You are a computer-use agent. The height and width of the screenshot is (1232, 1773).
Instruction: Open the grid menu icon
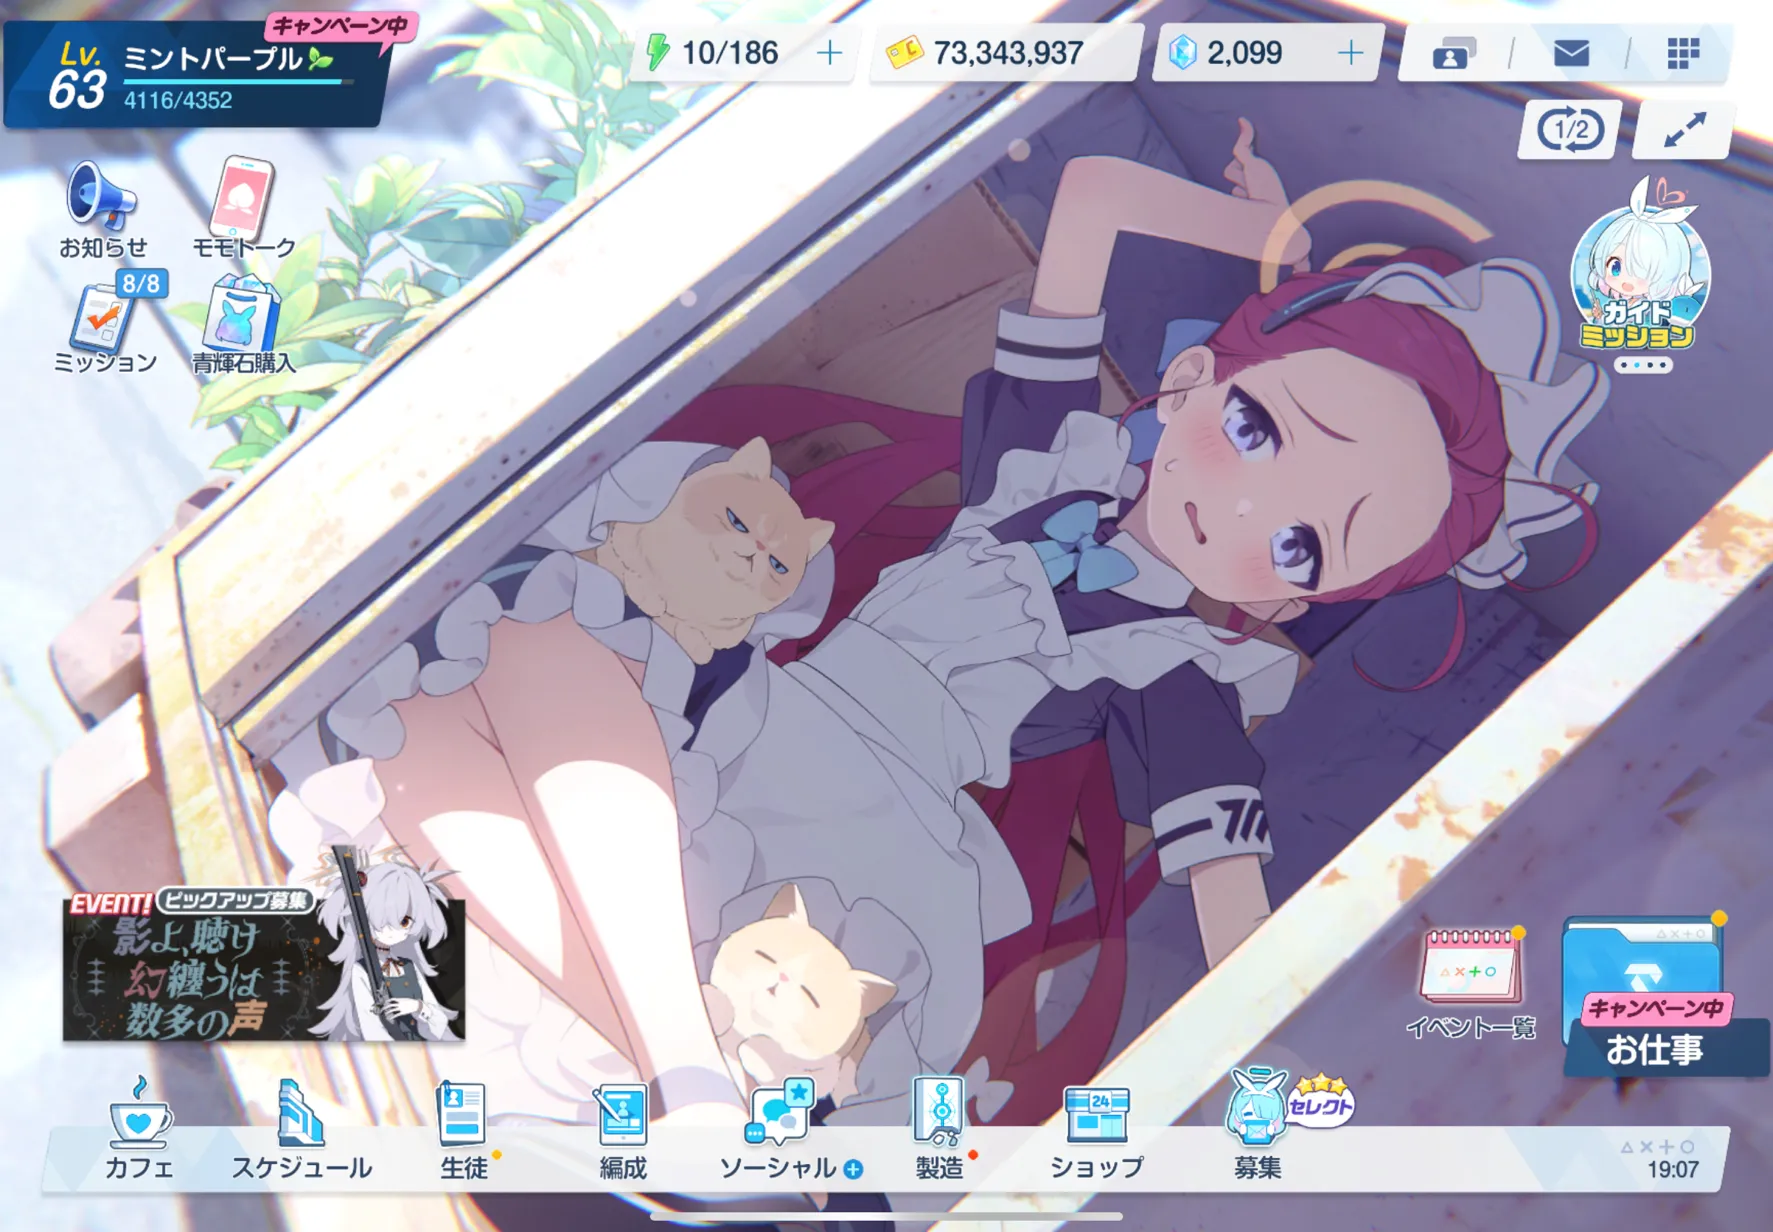coord(1683,53)
